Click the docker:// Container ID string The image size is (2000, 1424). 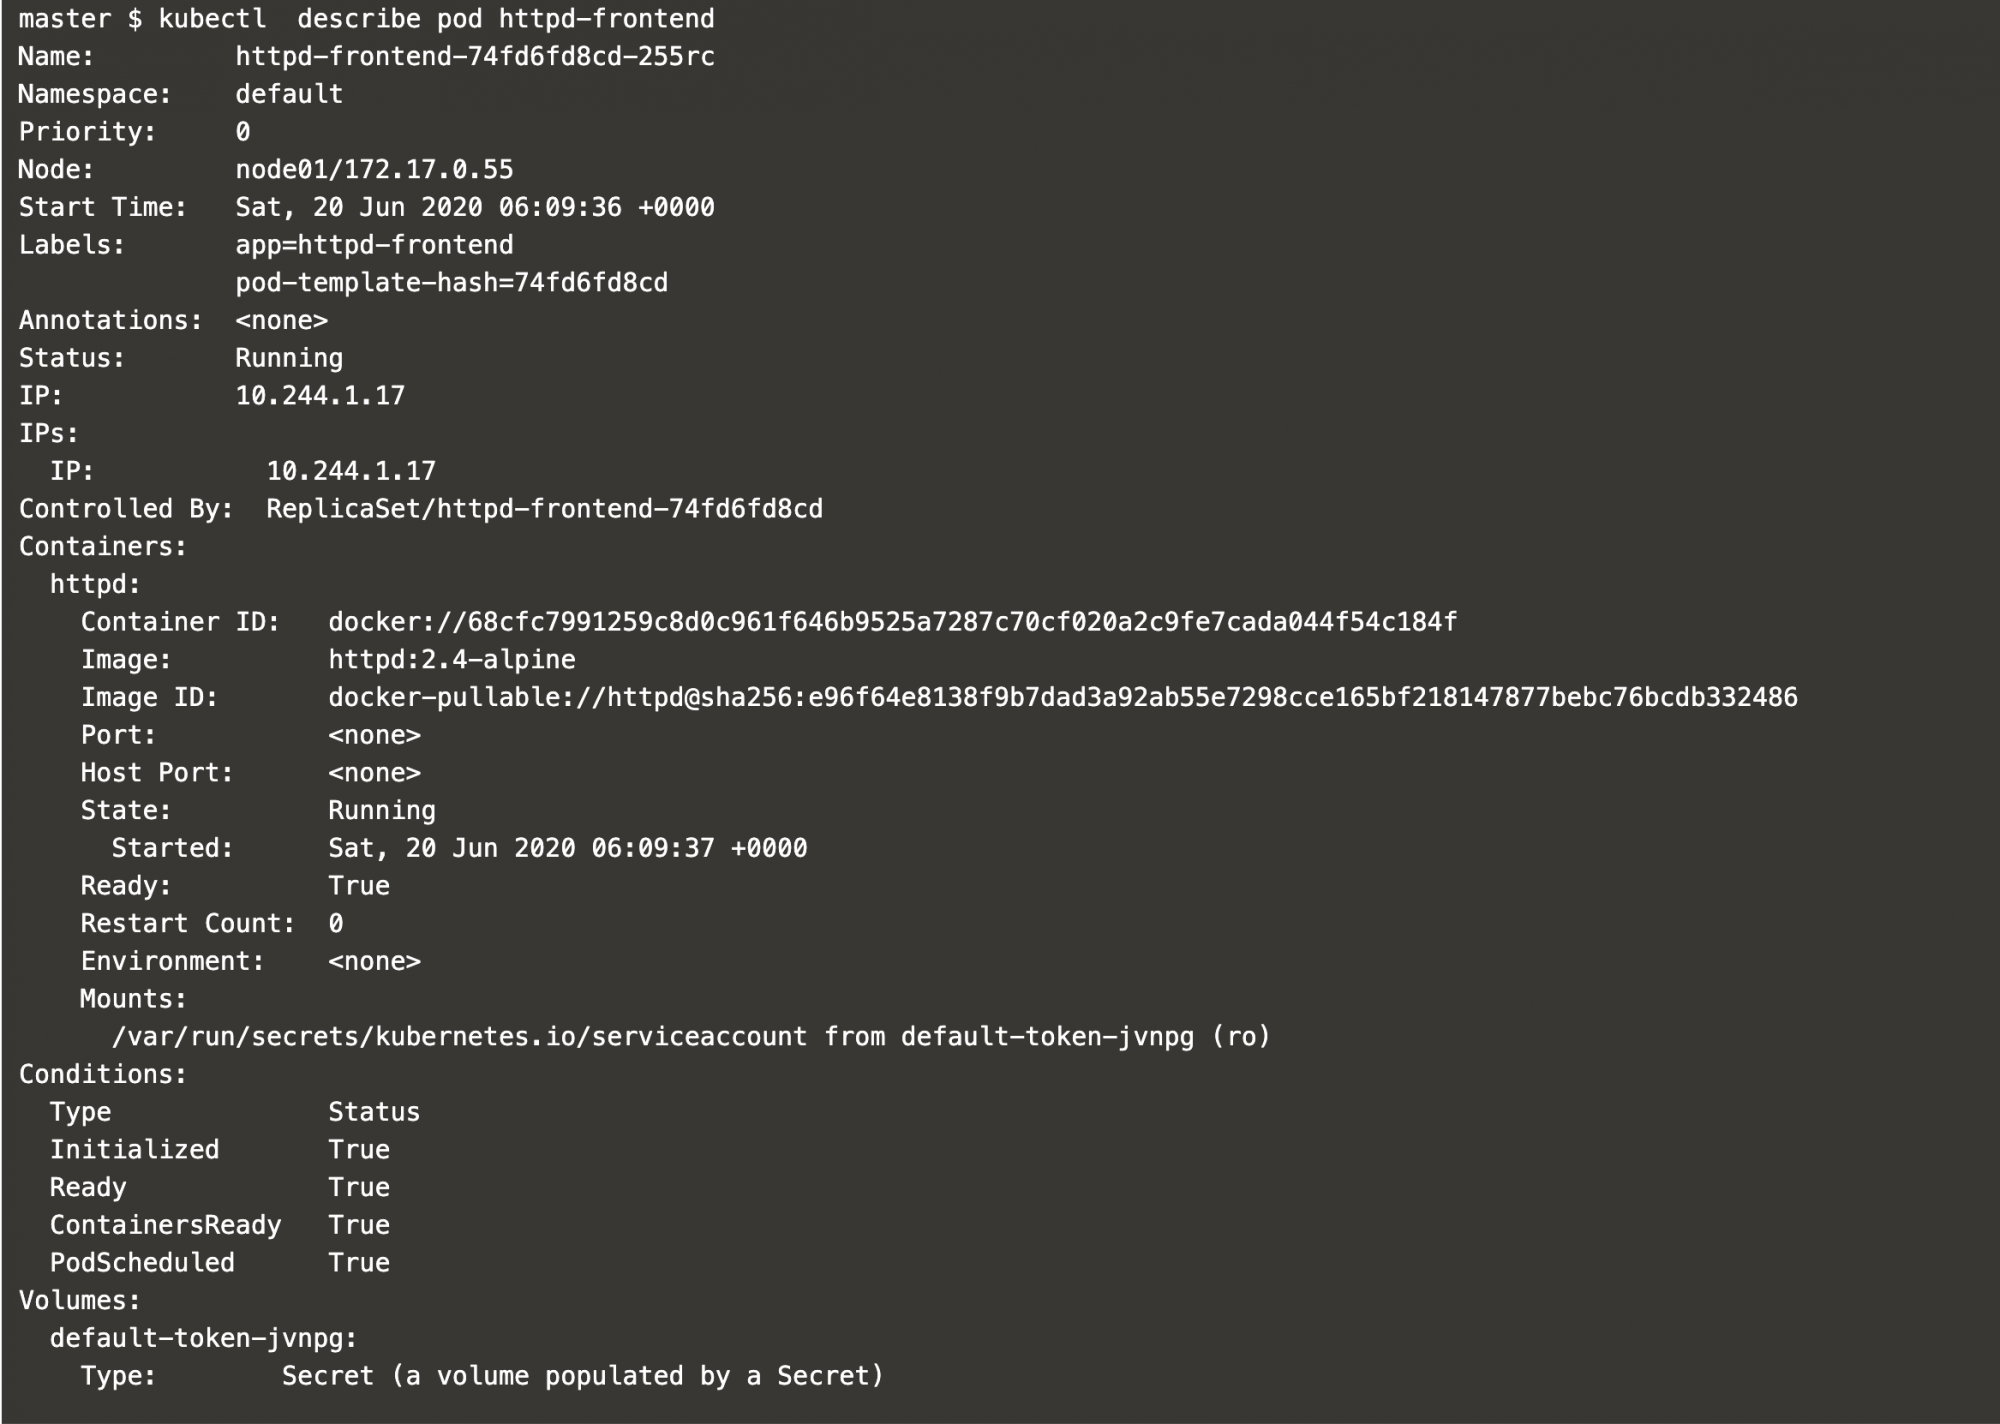pyautogui.click(x=893, y=622)
